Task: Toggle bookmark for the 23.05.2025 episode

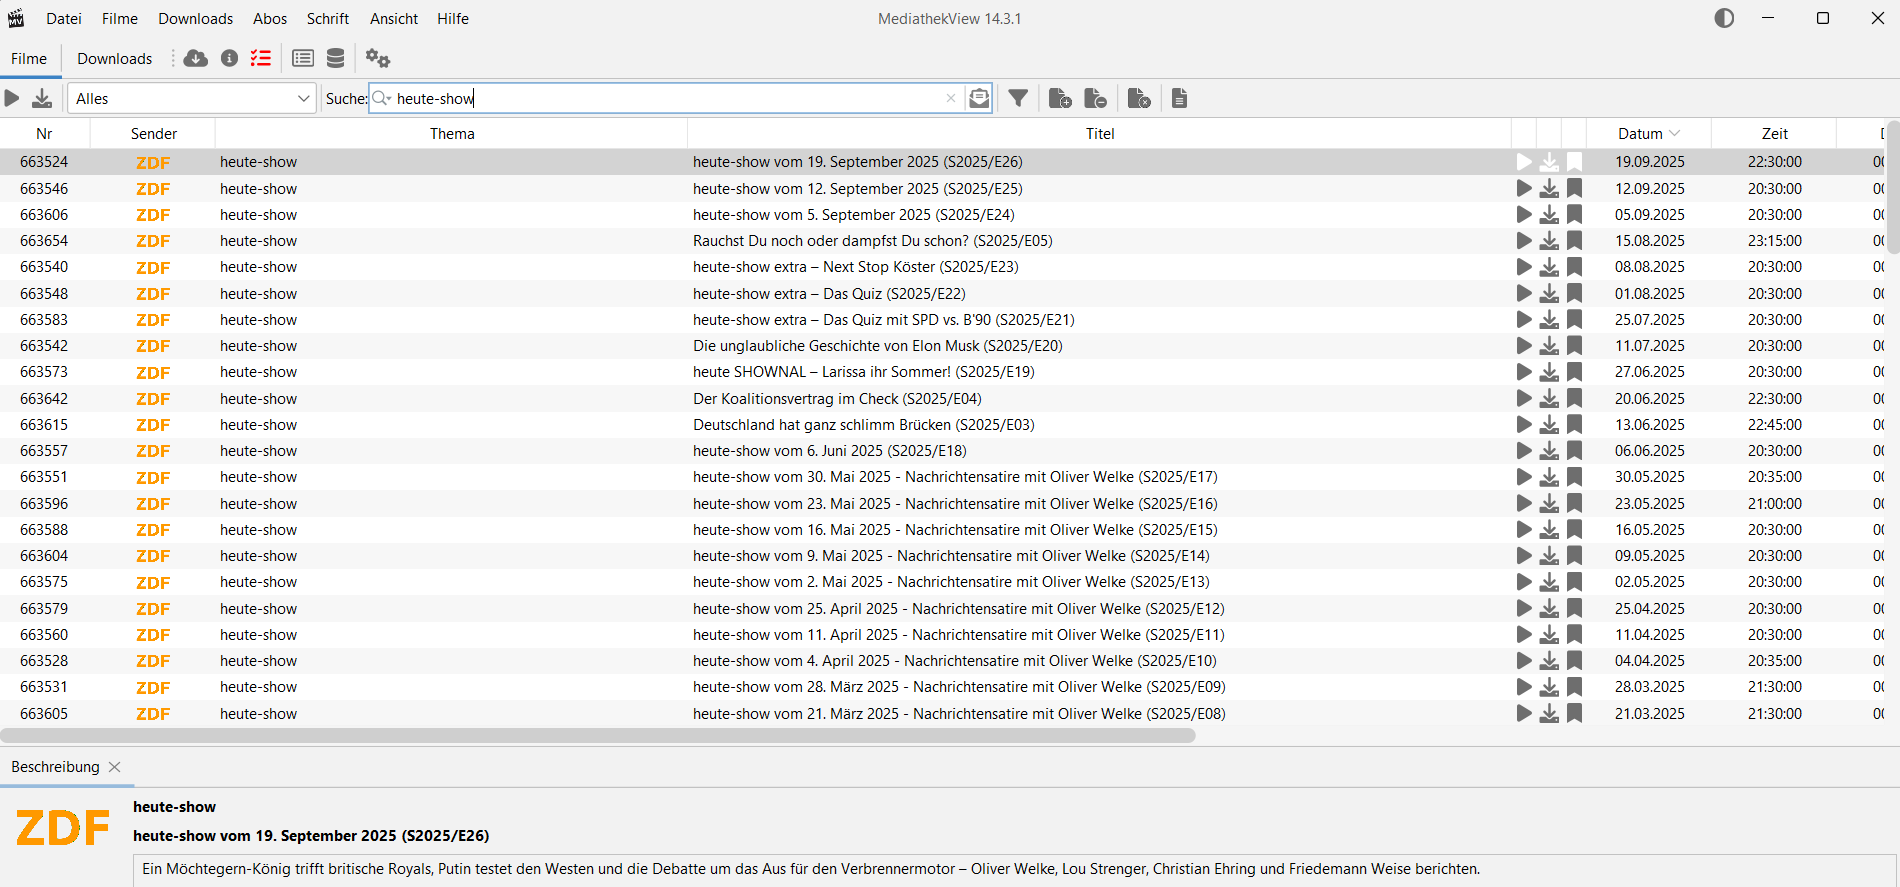Action: pos(1574,503)
